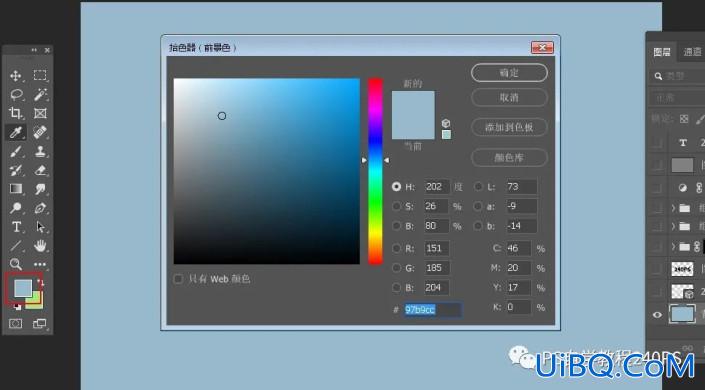Select the Path Selection arrow tool
Viewport: 705px width, 390px height.
pos(40,227)
